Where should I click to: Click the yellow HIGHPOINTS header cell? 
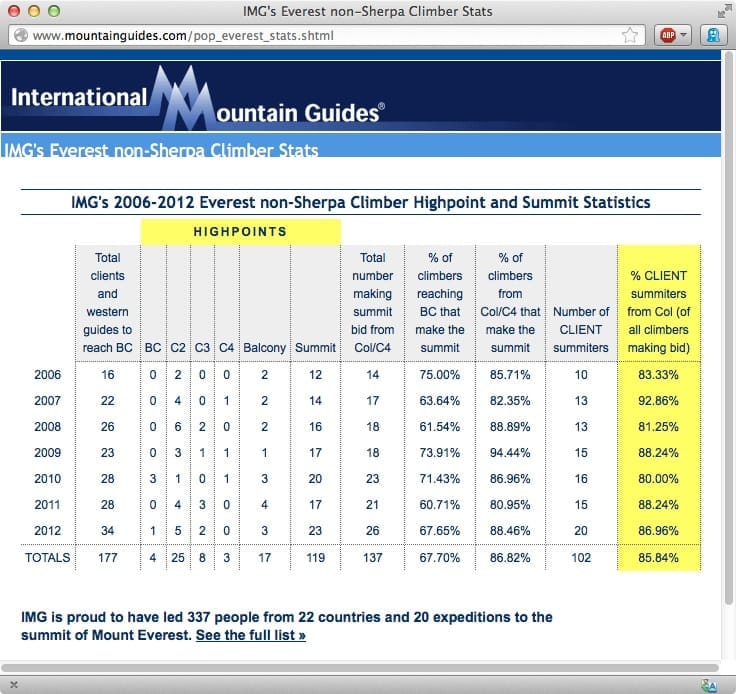tap(241, 231)
